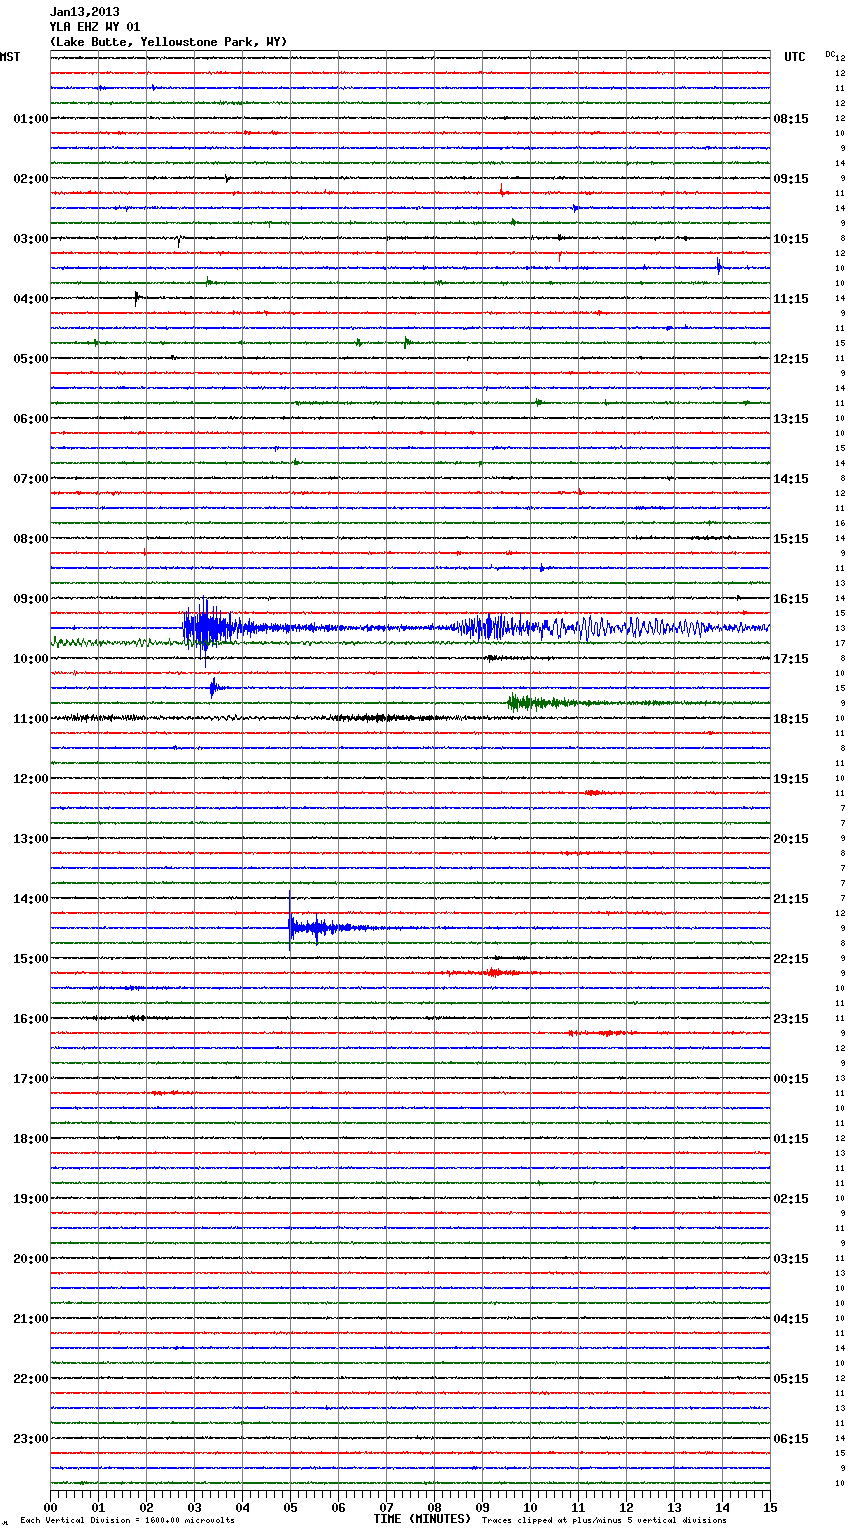Select the '04:00' MST hour label

pos(31,299)
